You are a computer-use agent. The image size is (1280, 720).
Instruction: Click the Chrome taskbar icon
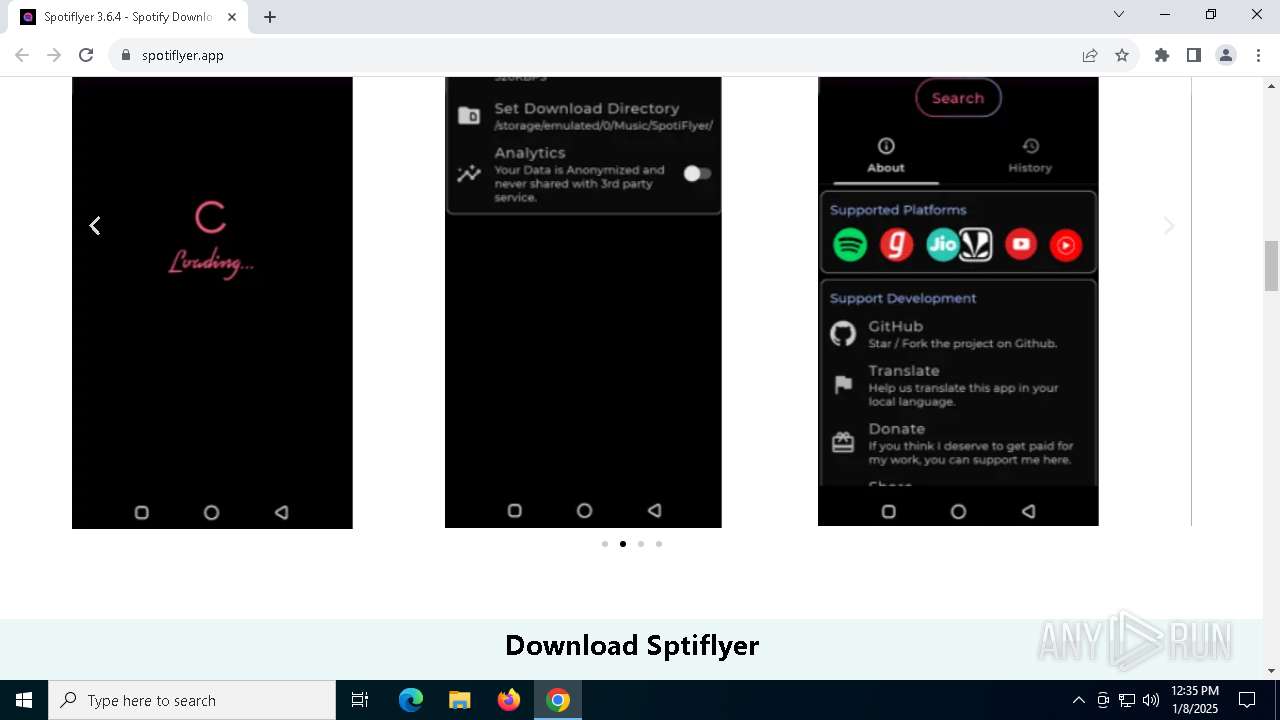coord(558,700)
